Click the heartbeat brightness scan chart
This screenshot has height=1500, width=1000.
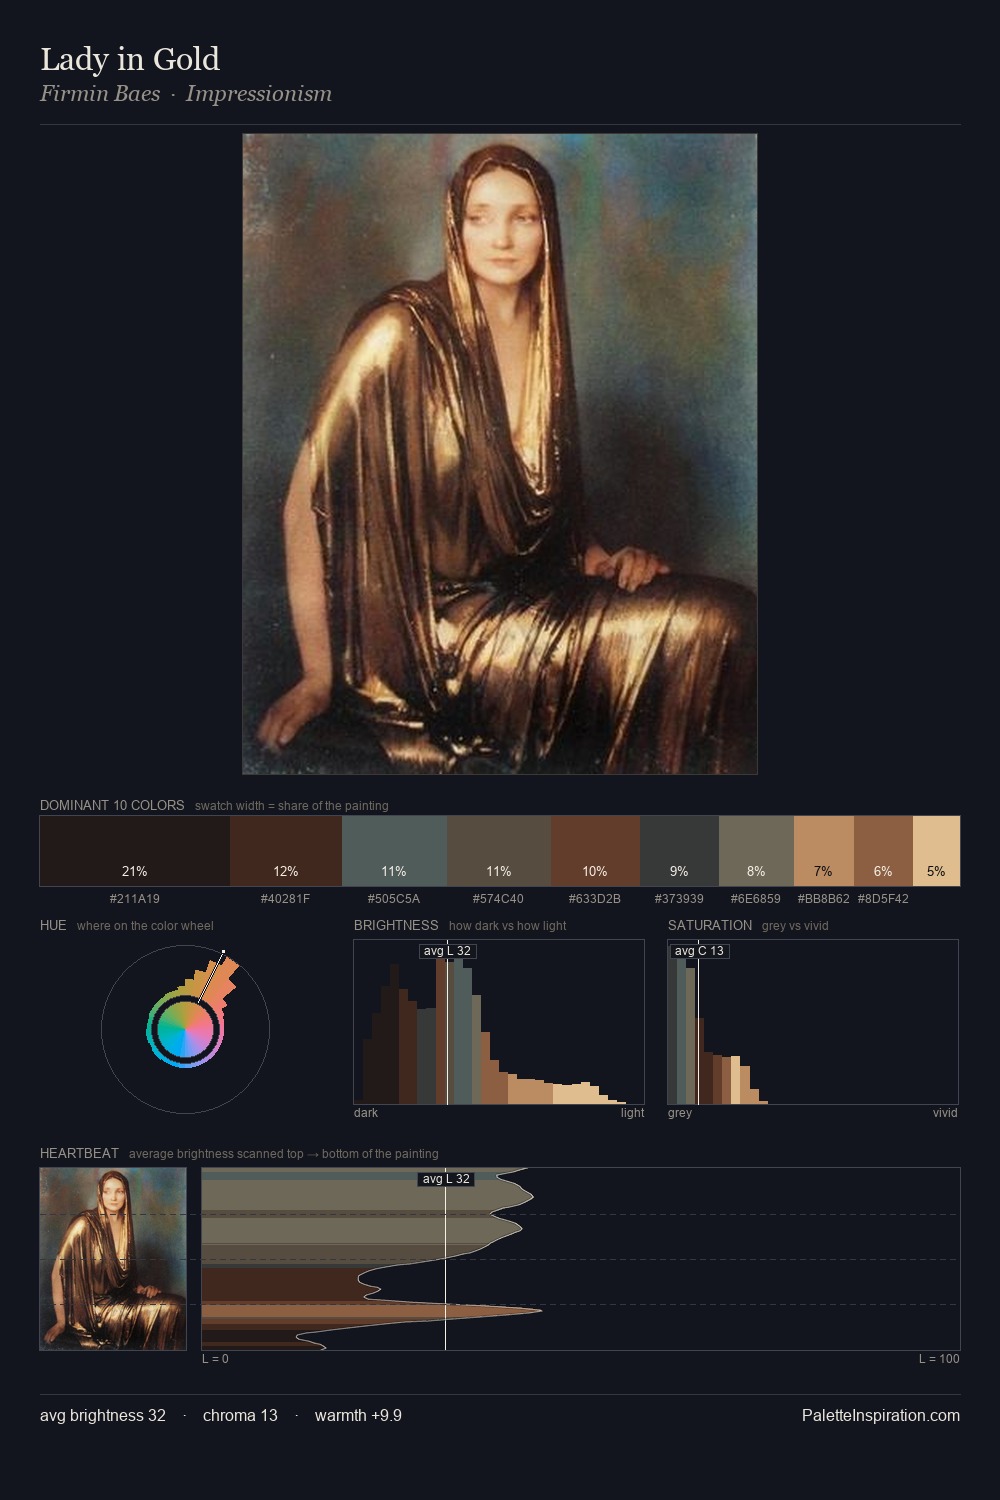coord(581,1259)
